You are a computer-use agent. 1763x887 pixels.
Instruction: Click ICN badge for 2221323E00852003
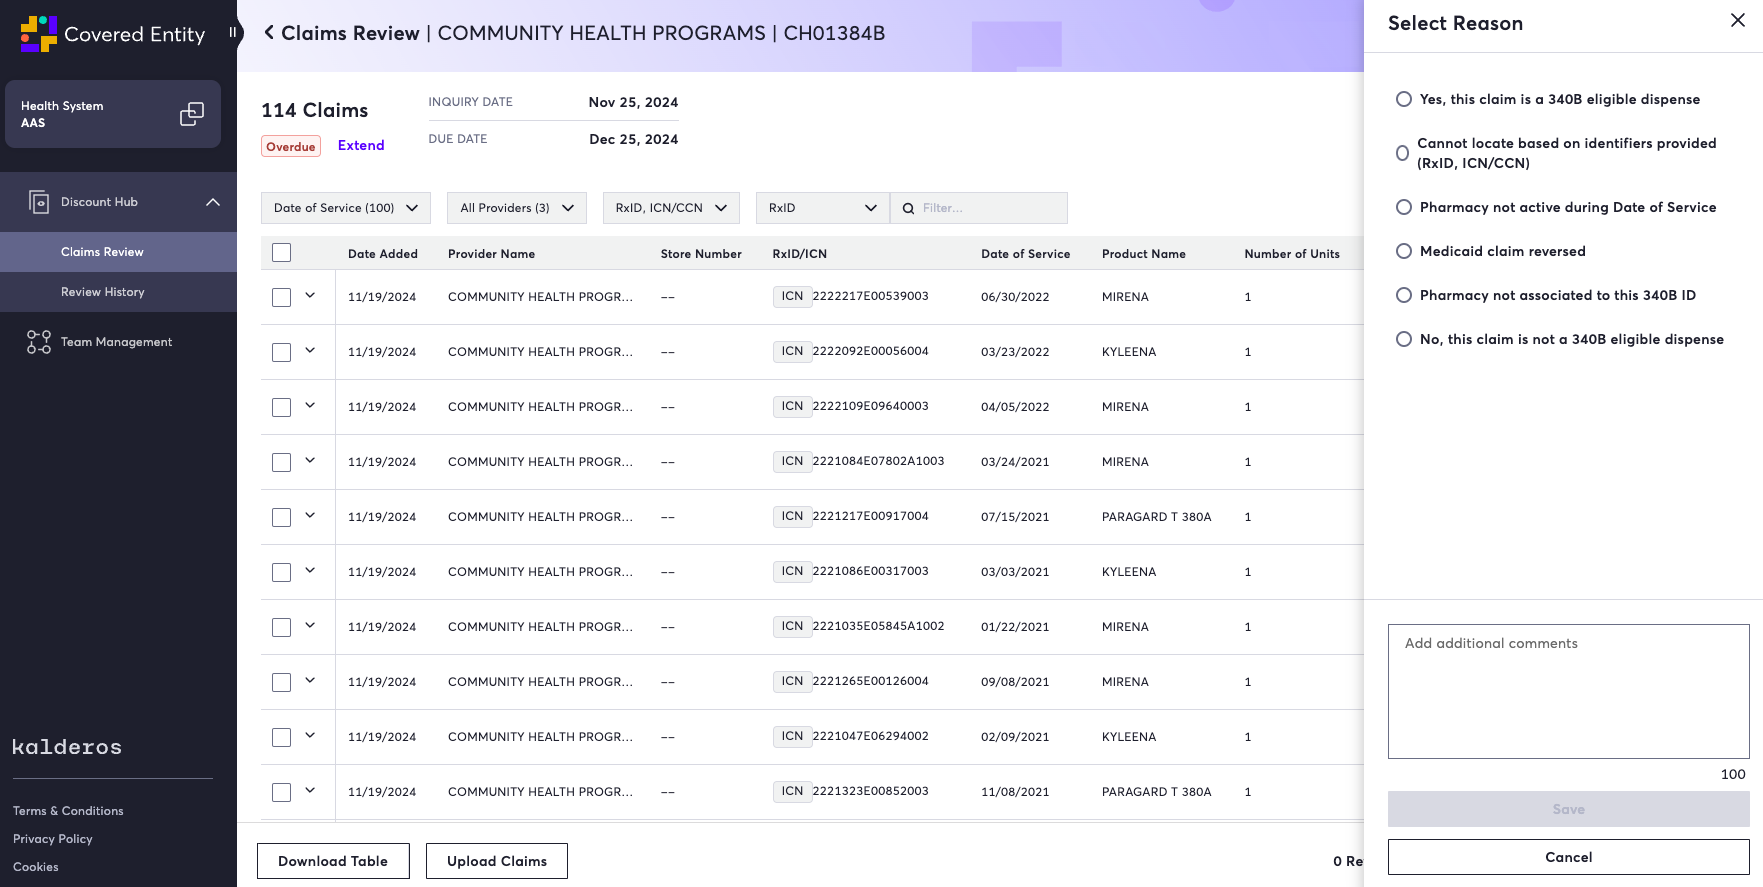[792, 791]
